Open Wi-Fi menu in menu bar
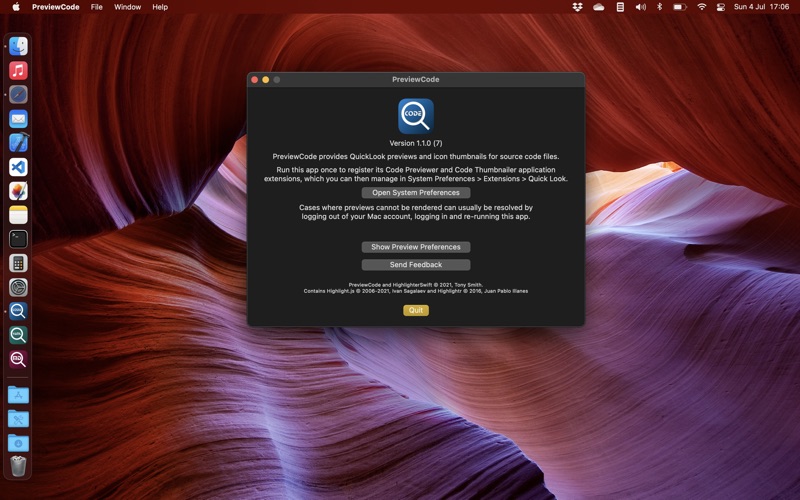The image size is (800, 500). click(x=702, y=7)
